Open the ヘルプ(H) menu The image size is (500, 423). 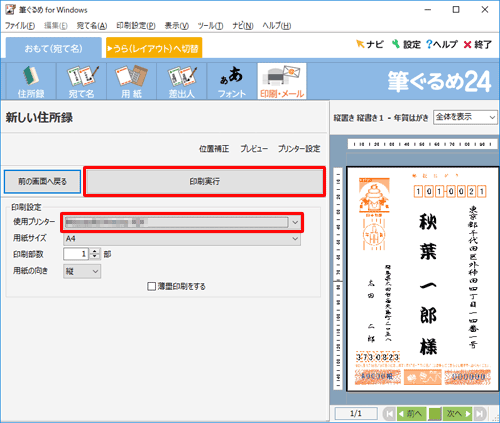(276, 26)
